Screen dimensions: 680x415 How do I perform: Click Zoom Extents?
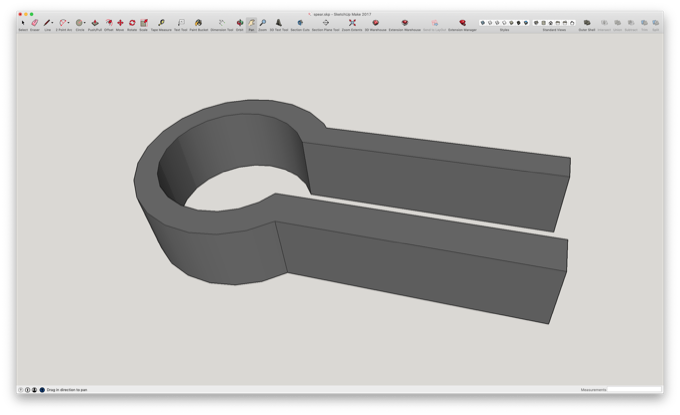pyautogui.click(x=352, y=23)
